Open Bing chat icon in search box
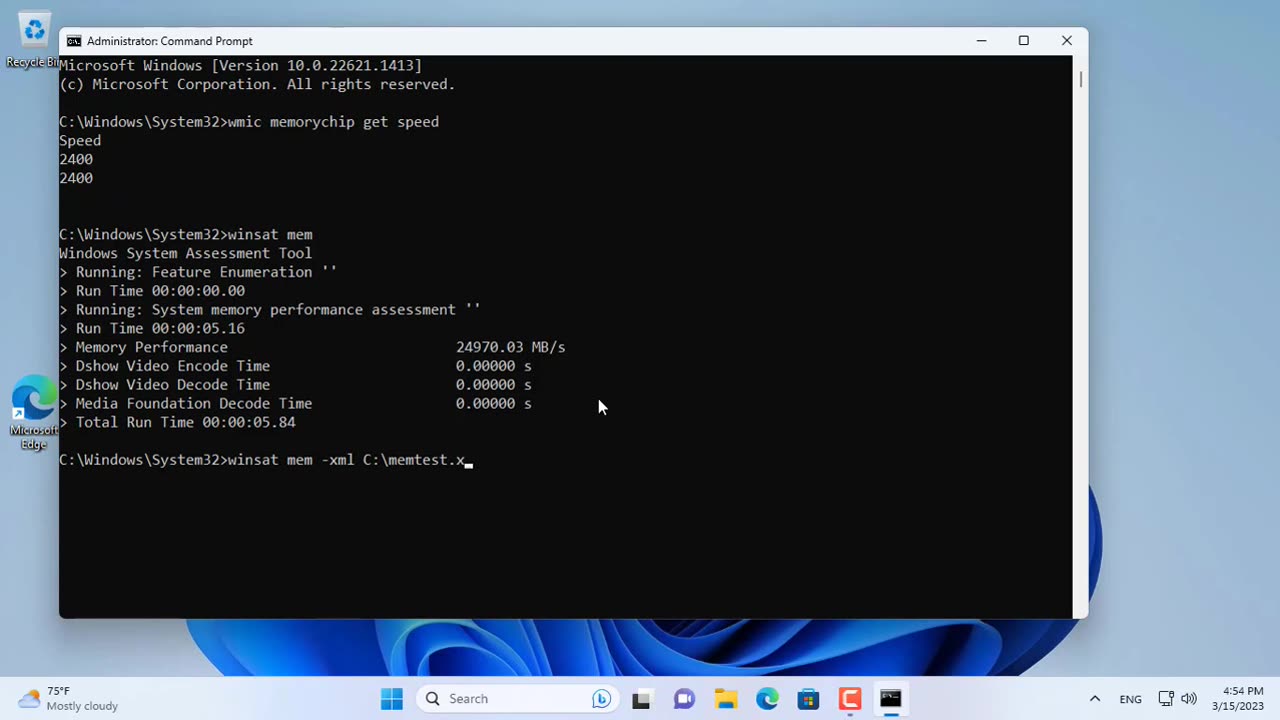1280x720 pixels. pos(601,699)
